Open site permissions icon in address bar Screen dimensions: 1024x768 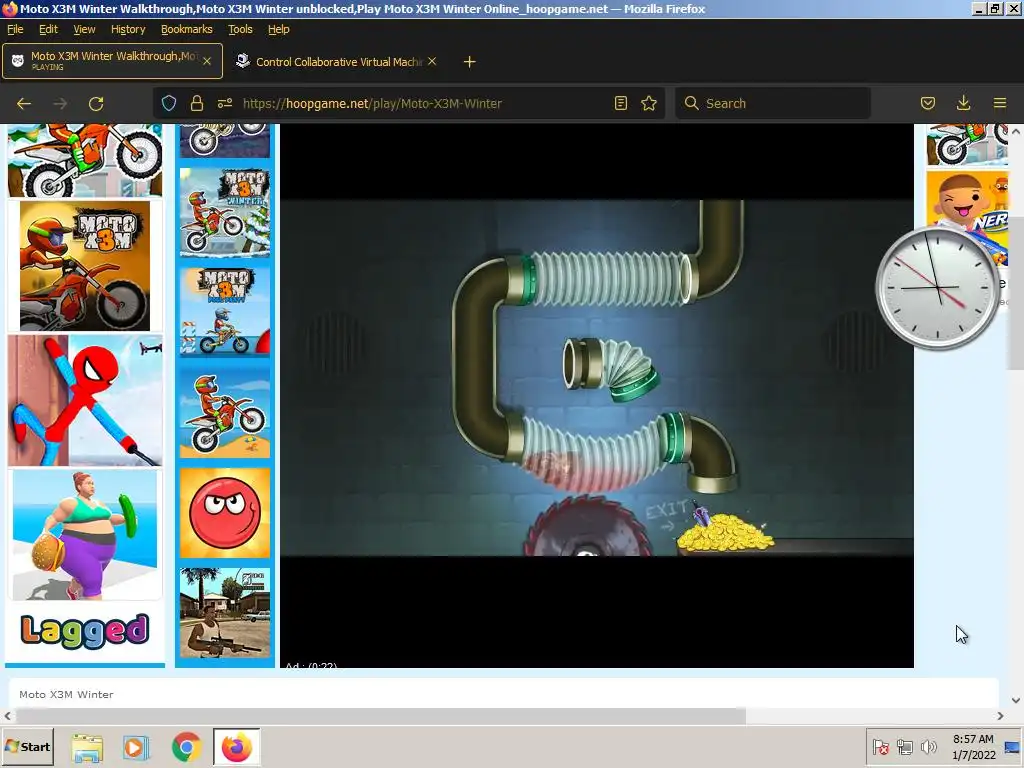pos(225,103)
